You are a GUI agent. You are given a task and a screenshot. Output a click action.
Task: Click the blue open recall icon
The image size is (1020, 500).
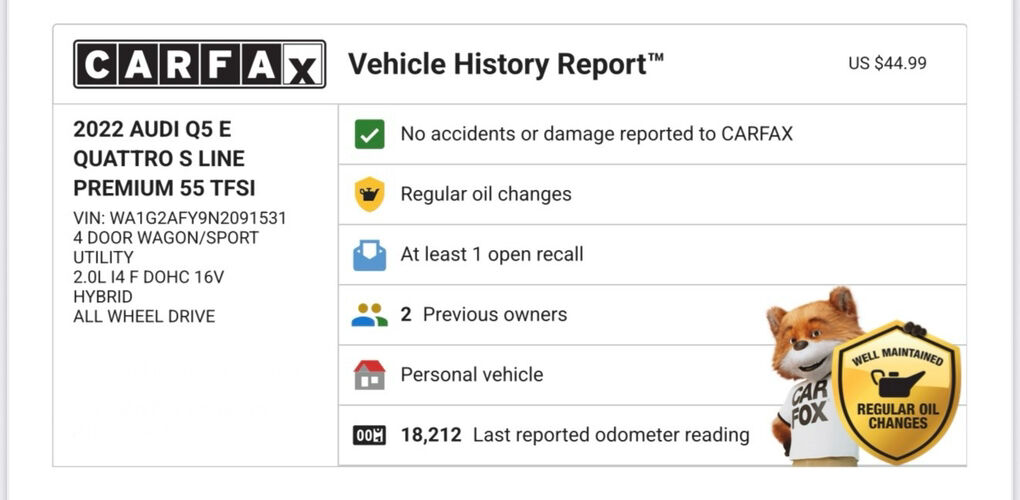coord(369,254)
